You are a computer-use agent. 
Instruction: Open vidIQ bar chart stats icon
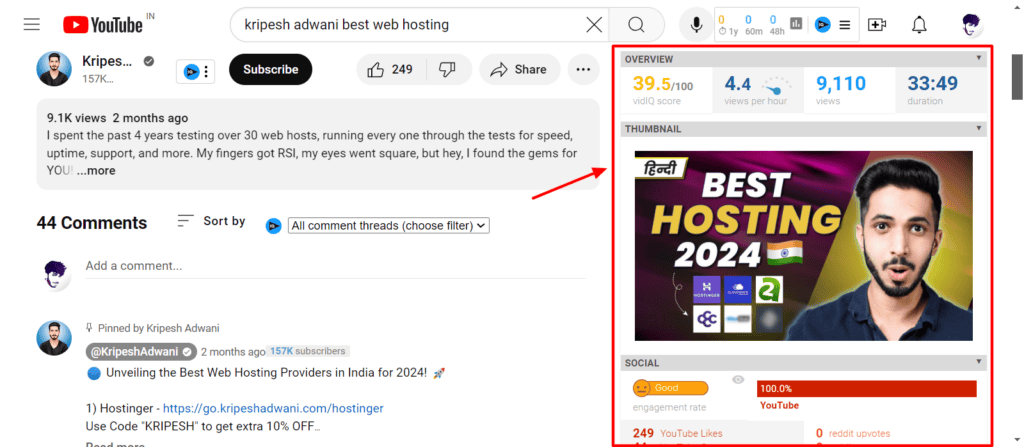(x=796, y=24)
